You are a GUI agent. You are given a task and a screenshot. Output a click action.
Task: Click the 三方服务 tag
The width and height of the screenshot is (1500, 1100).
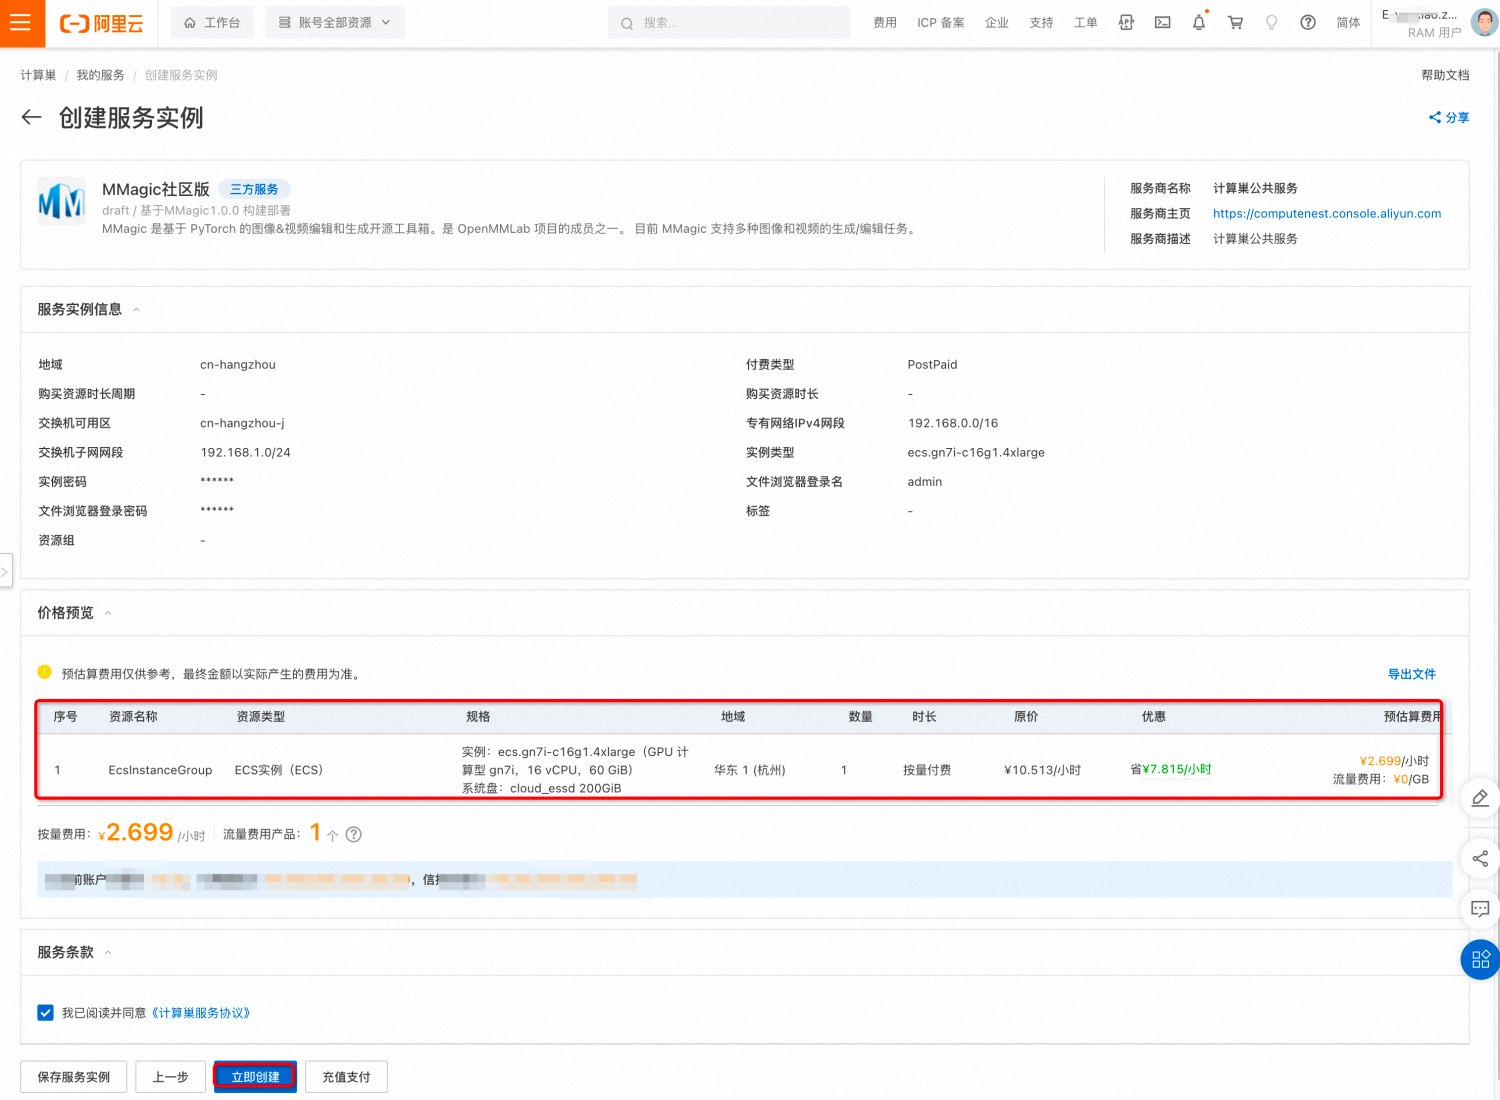pyautogui.click(x=254, y=189)
